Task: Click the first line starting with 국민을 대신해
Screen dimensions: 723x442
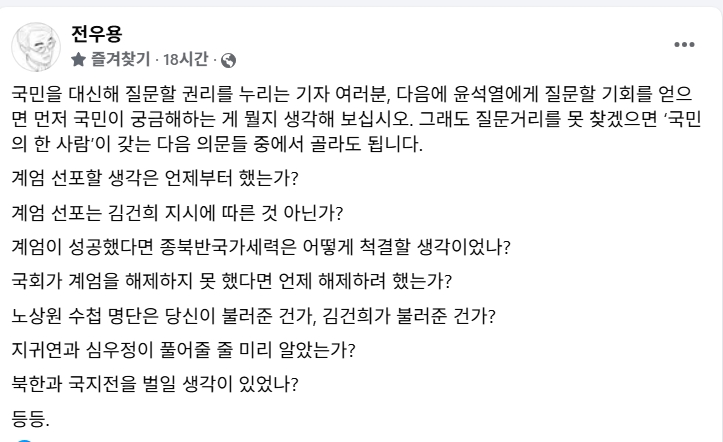Action: 352,94
